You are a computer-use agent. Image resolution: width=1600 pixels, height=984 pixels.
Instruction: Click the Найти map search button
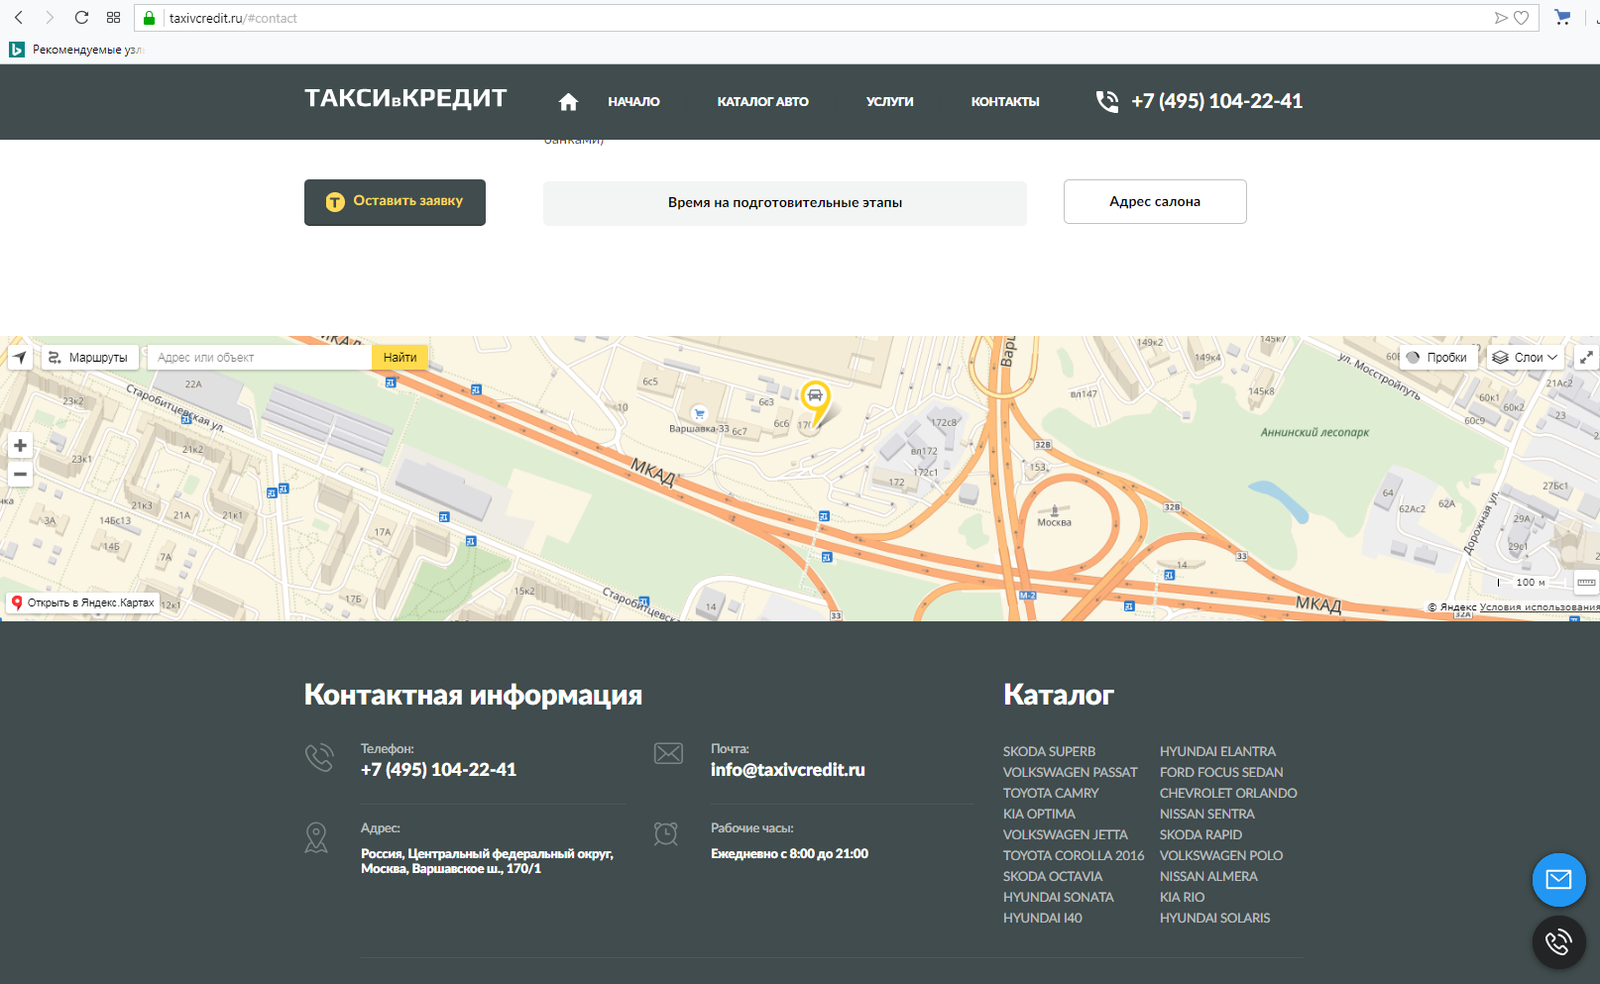[x=400, y=357]
